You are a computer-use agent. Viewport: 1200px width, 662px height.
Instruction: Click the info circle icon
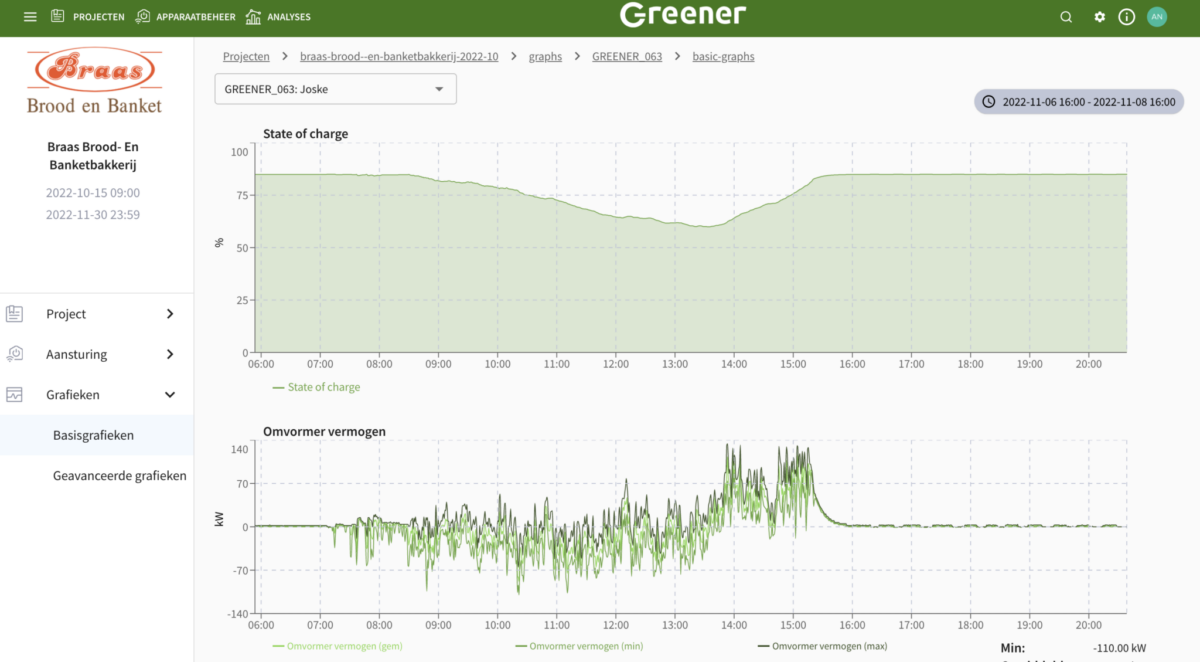1127,17
